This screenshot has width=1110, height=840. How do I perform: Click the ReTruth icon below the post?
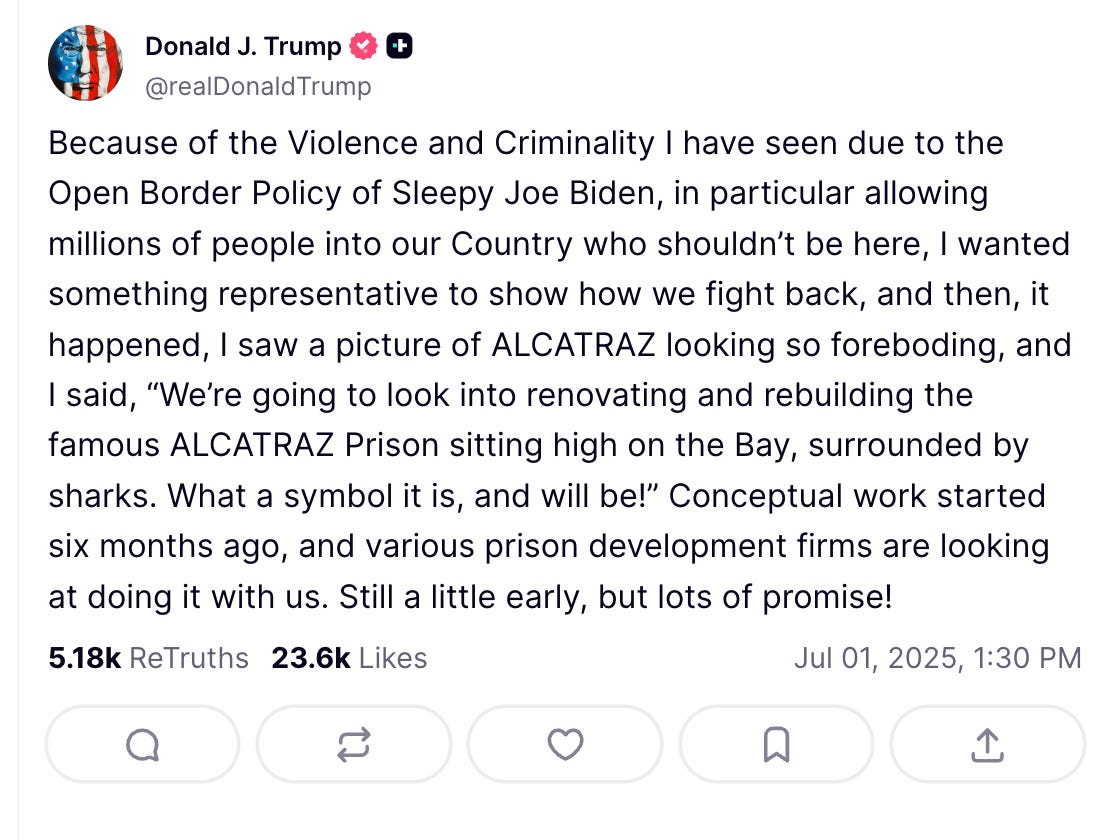coord(353,744)
